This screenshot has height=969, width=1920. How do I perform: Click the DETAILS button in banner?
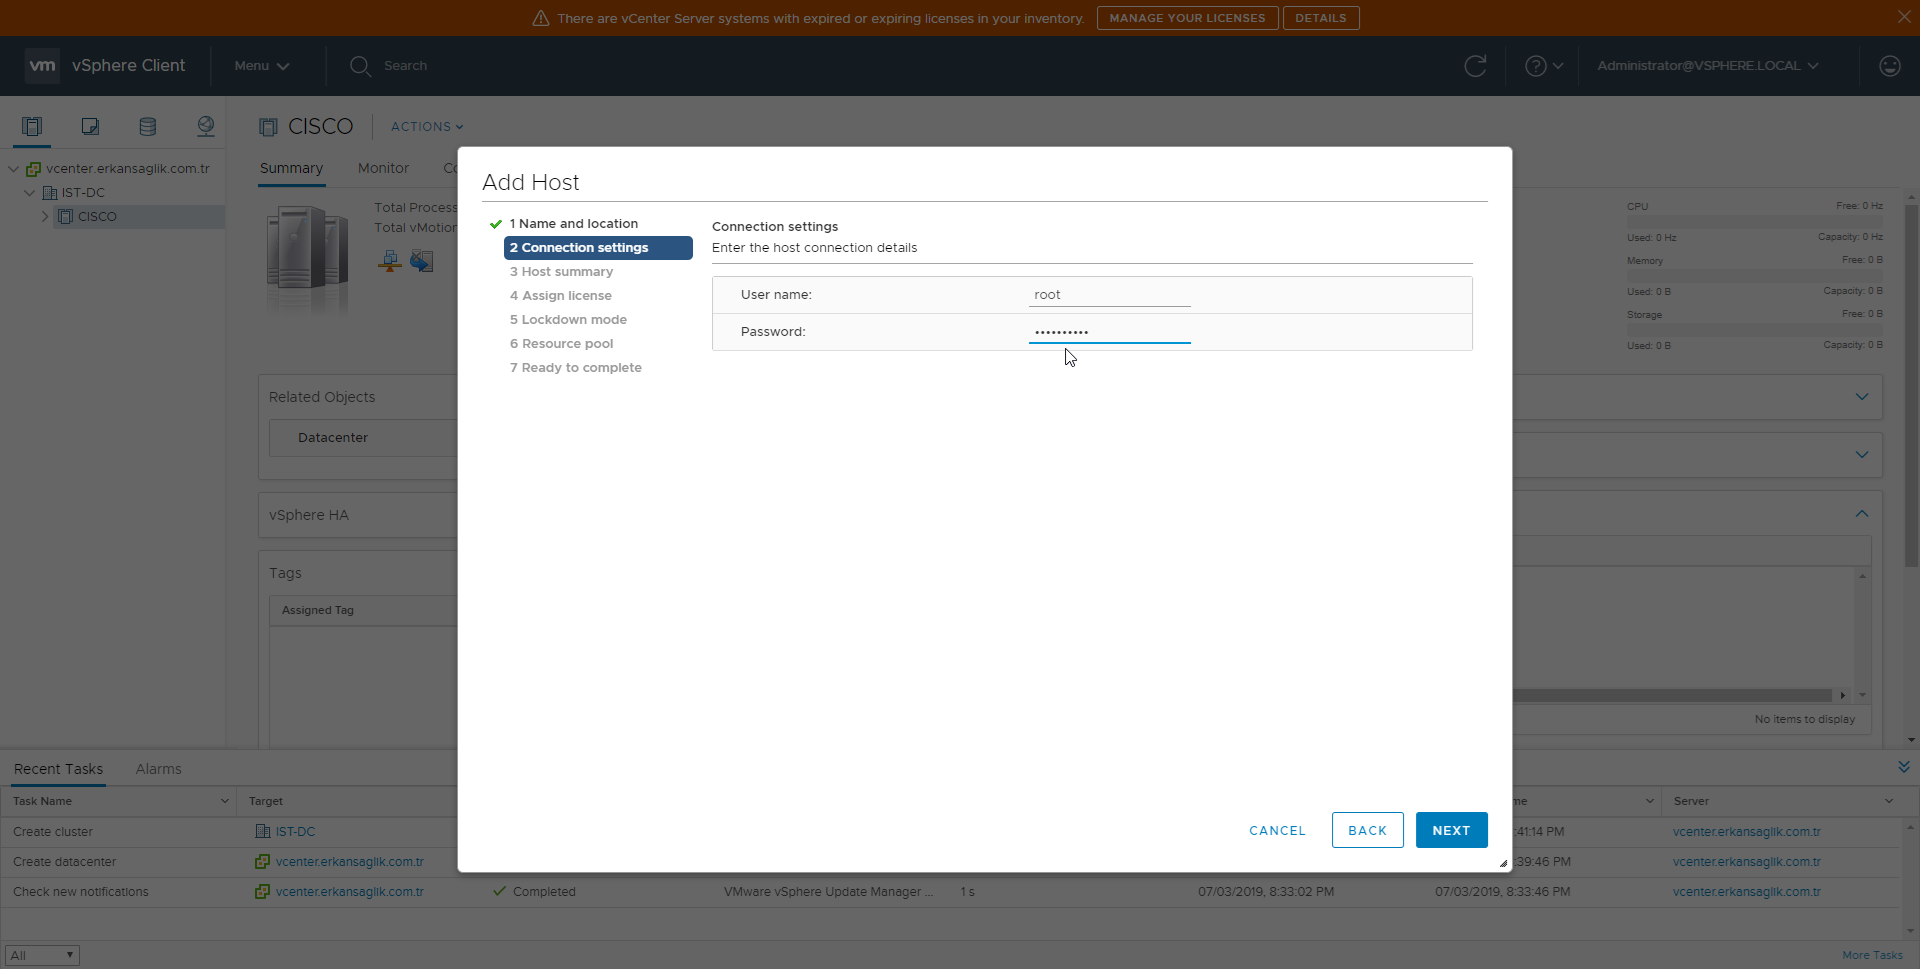tap(1321, 18)
